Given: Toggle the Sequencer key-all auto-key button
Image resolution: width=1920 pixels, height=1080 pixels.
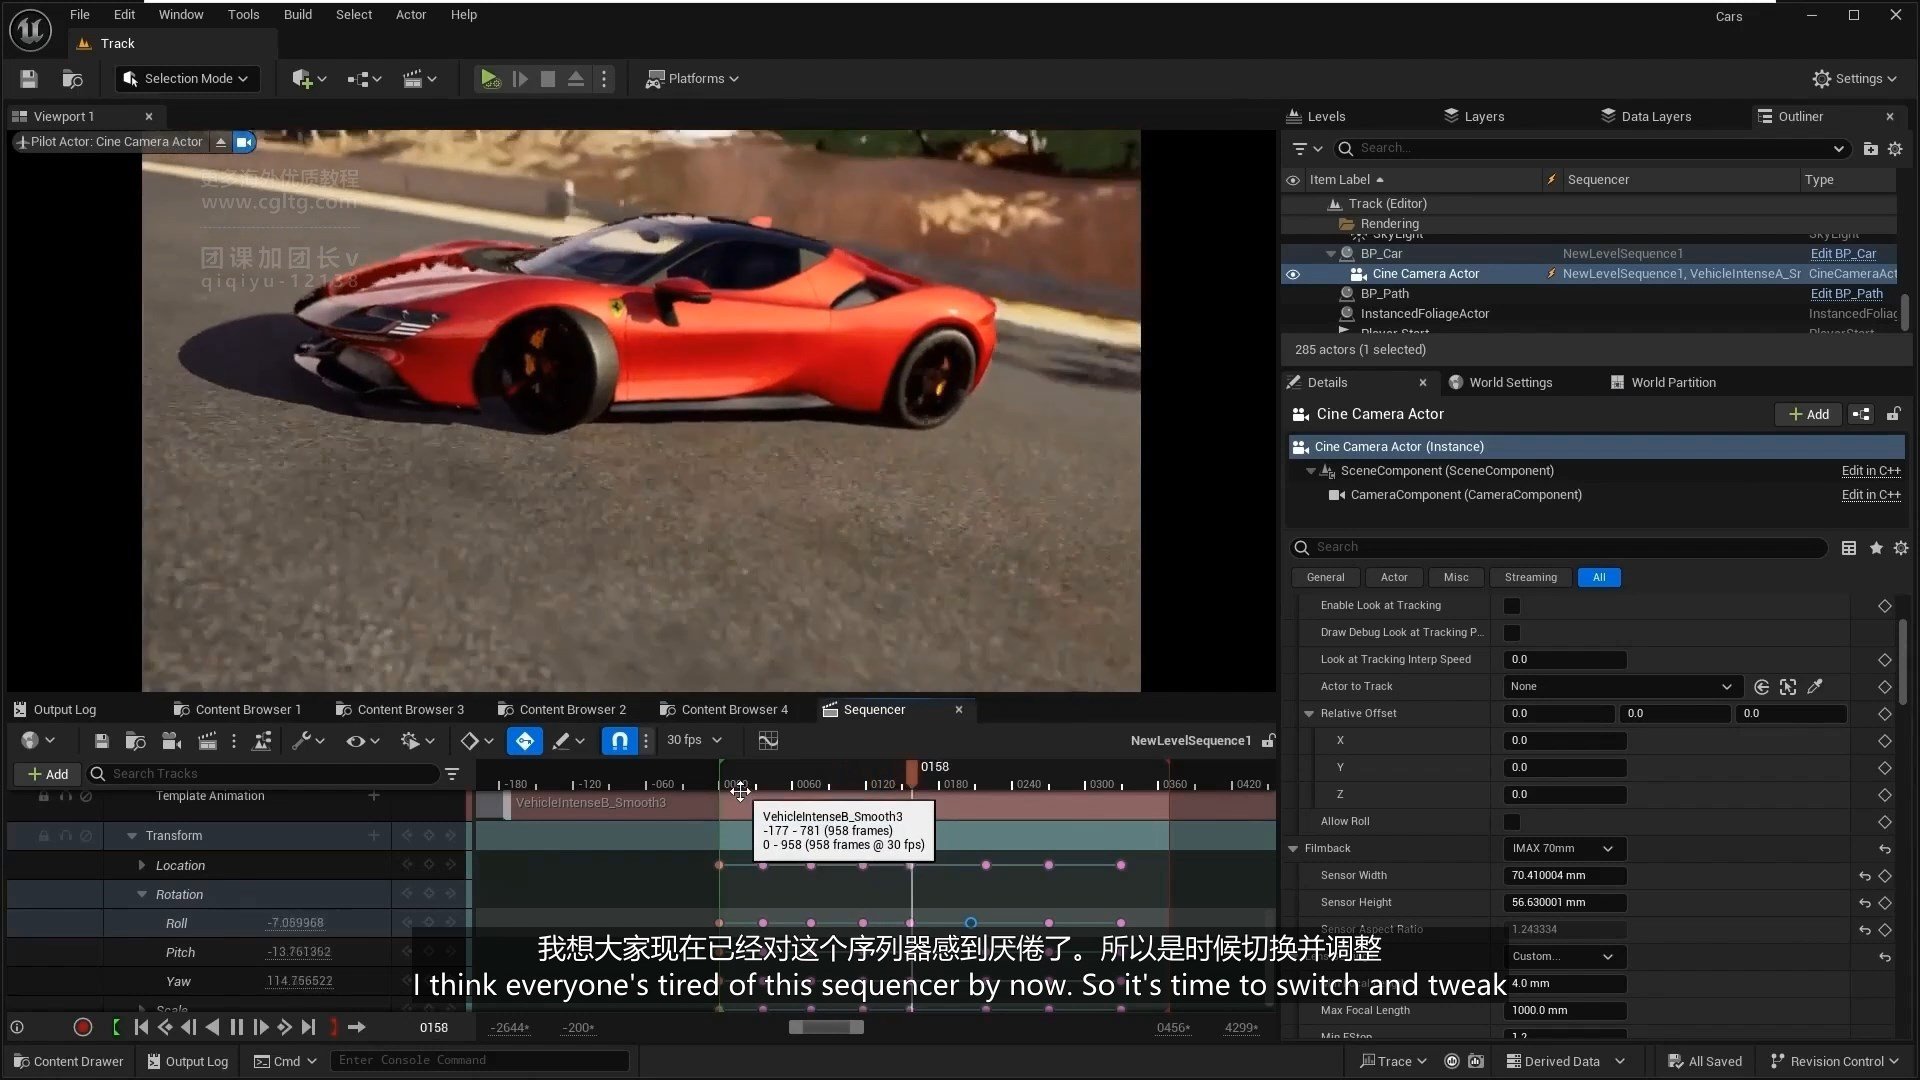Looking at the screenshot, I should pyautogui.click(x=524, y=741).
